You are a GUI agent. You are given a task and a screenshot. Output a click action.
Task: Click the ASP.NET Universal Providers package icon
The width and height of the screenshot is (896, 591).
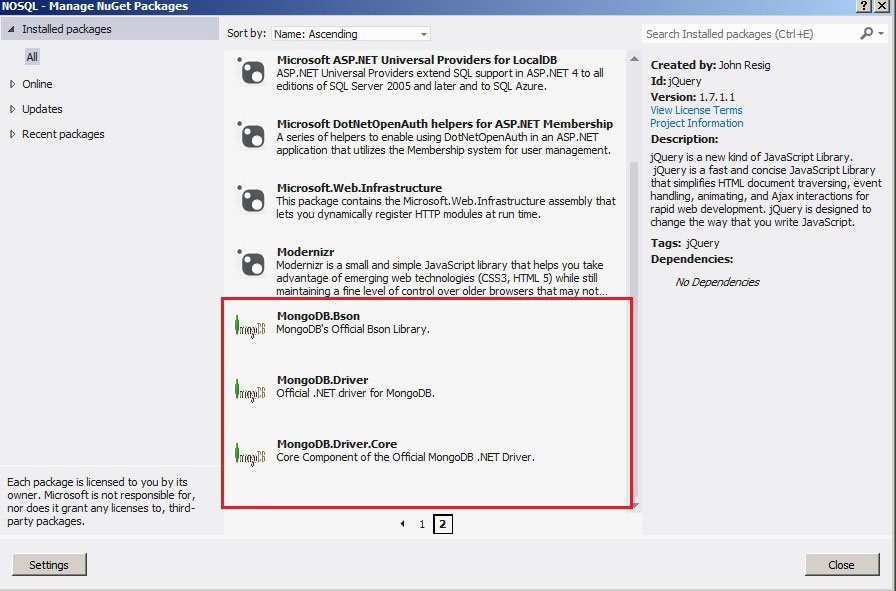tap(250, 71)
